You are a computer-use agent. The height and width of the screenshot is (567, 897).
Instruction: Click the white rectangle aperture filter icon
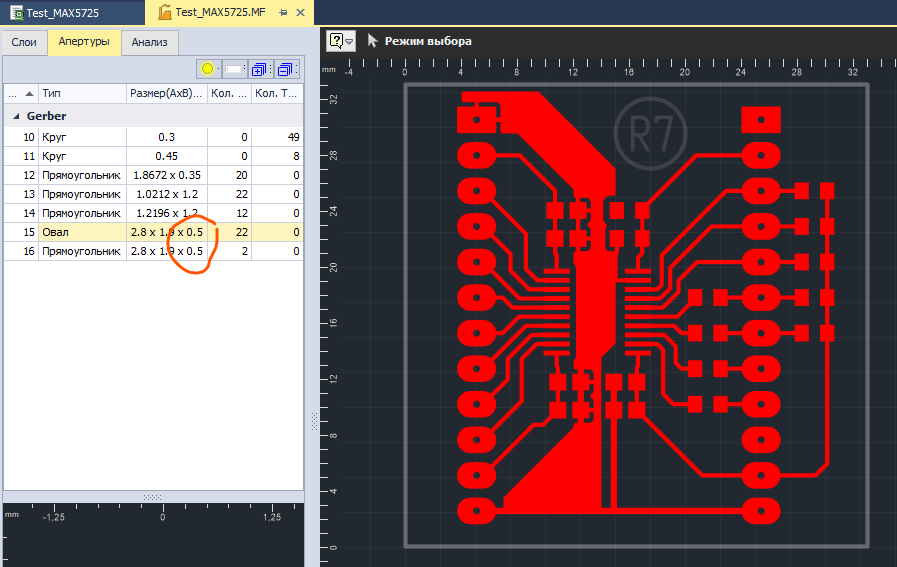(x=234, y=69)
